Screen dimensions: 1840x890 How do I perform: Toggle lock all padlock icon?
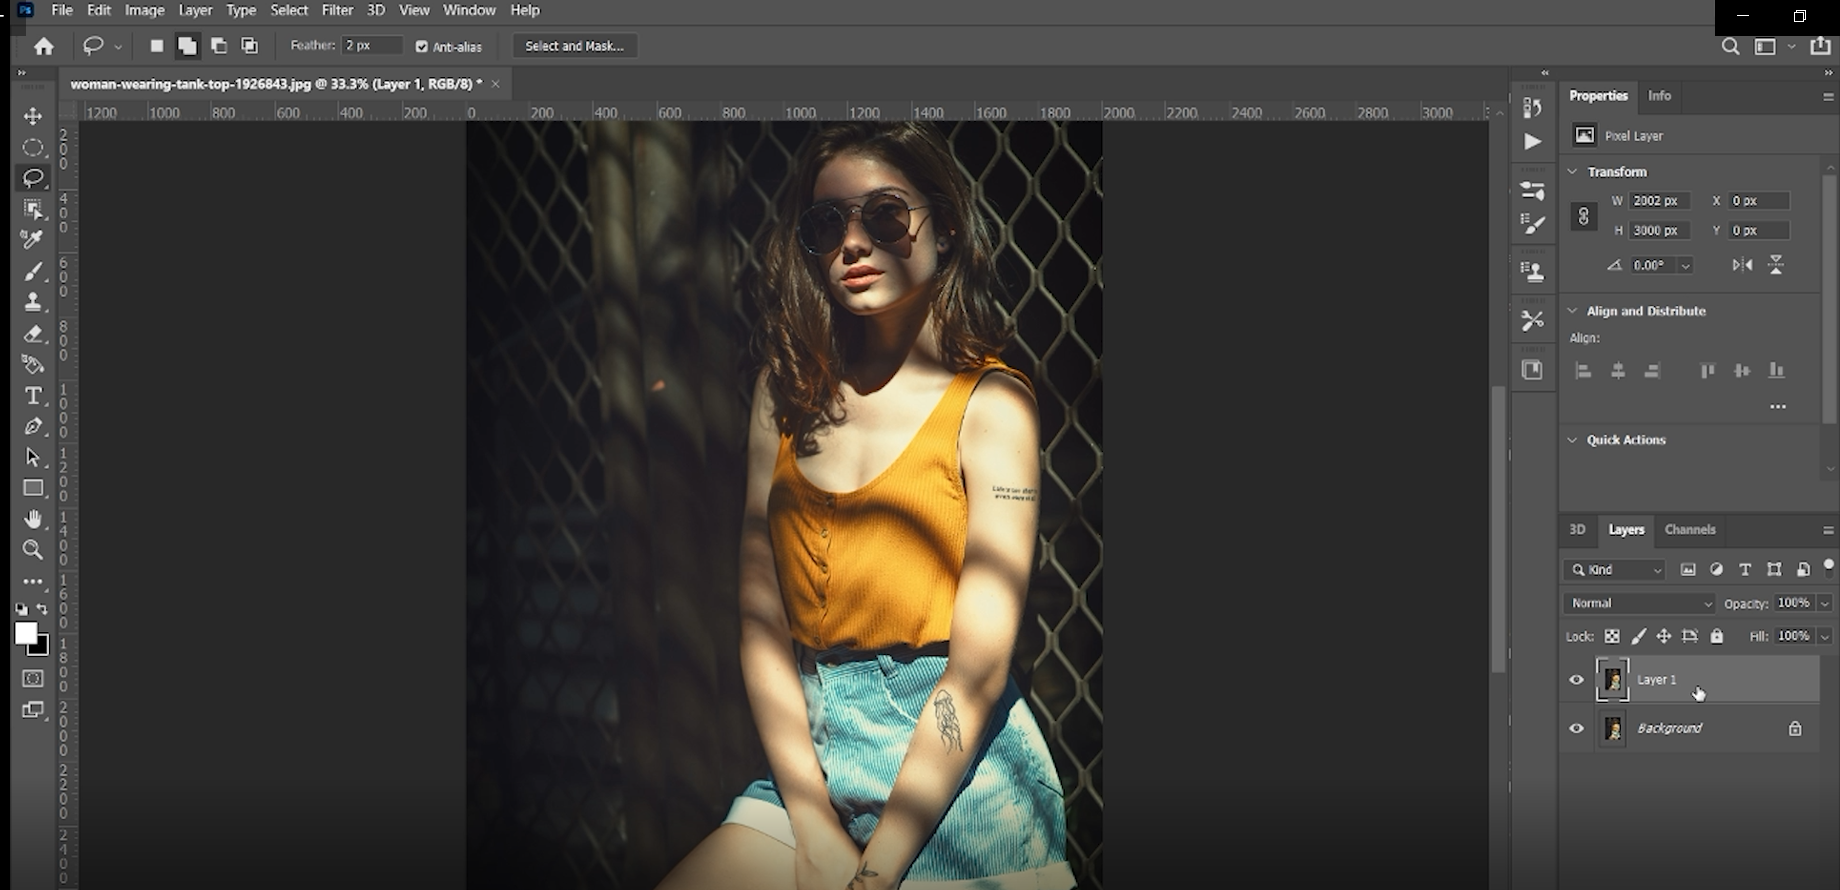click(1717, 636)
